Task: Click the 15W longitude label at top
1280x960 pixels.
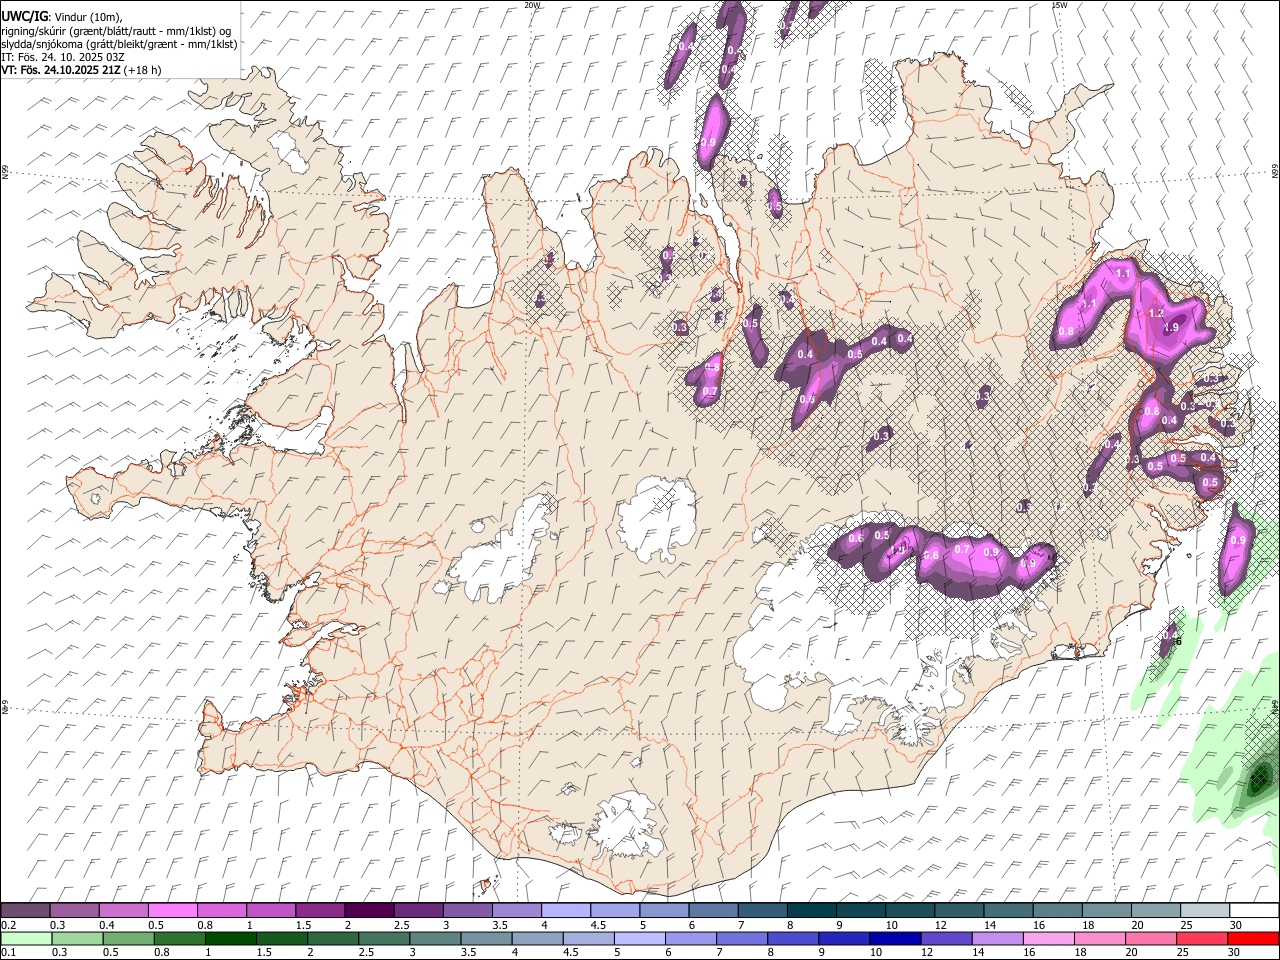Action: tap(1059, 5)
